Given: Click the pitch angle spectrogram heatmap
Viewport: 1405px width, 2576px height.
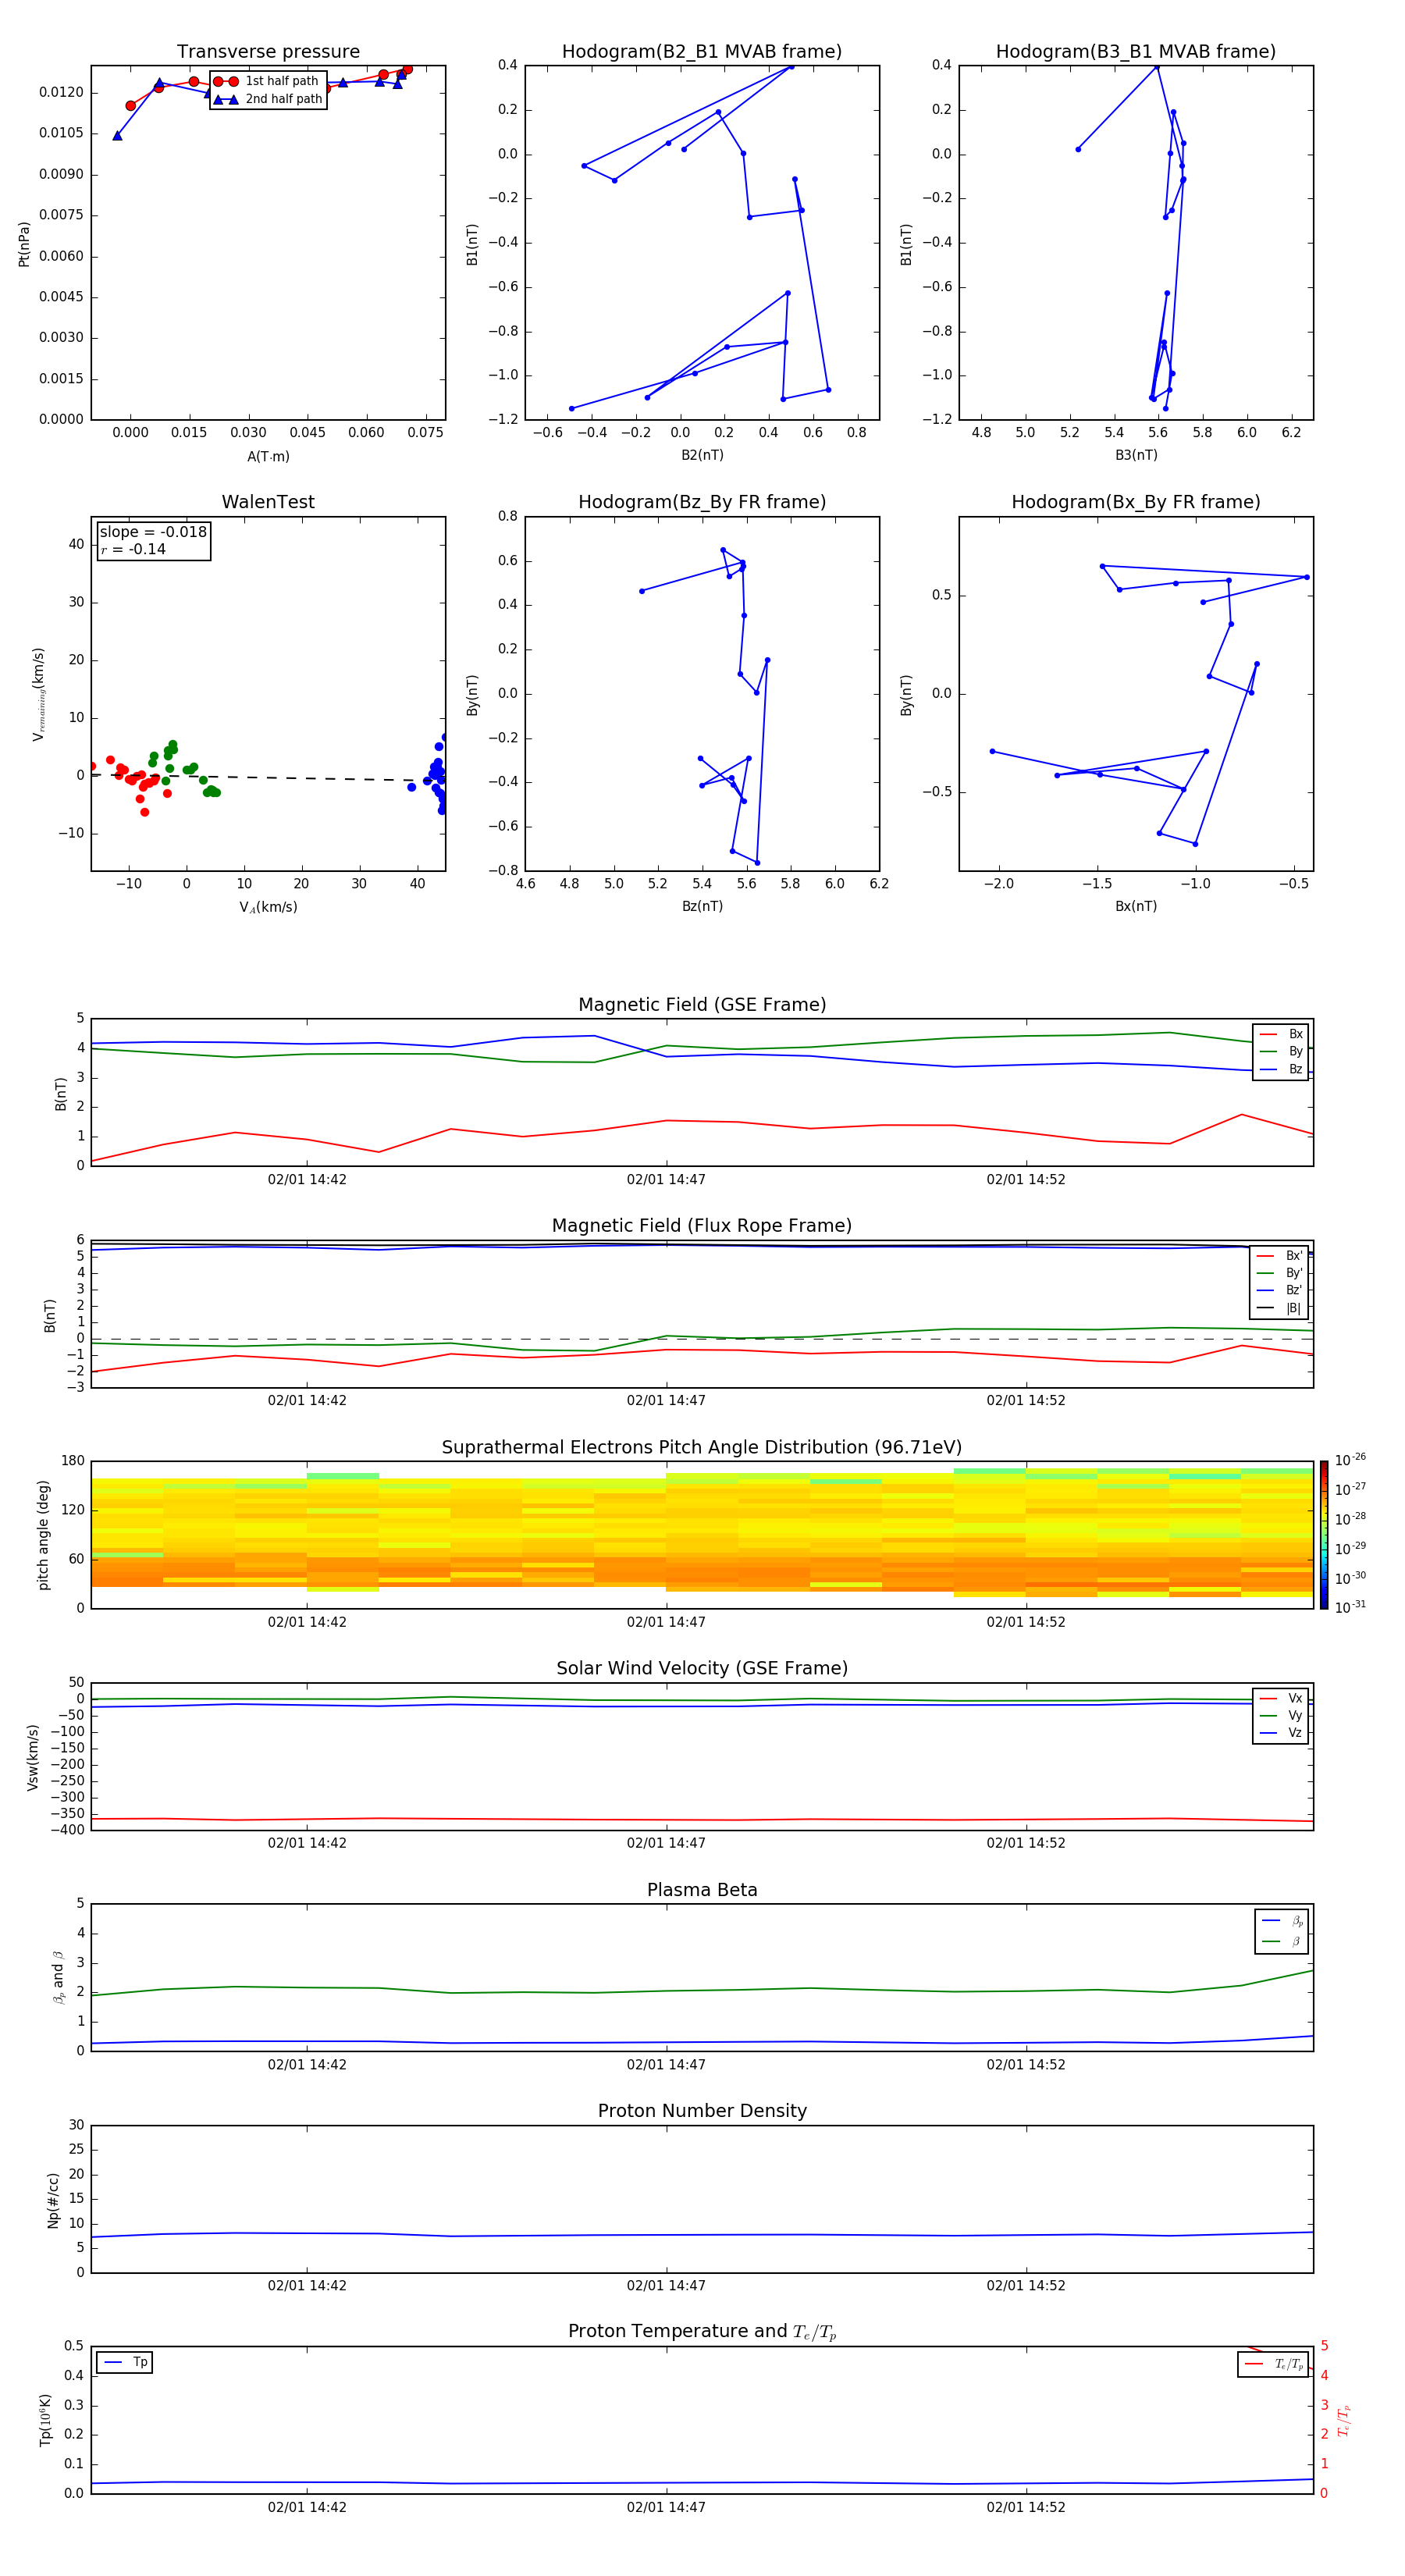Looking at the screenshot, I should tap(702, 1535).
